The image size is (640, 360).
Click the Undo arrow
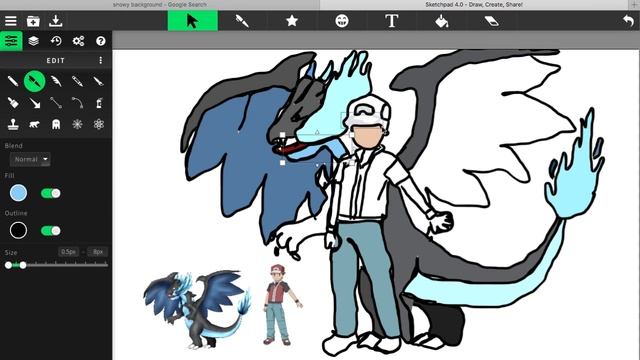pos(629,20)
